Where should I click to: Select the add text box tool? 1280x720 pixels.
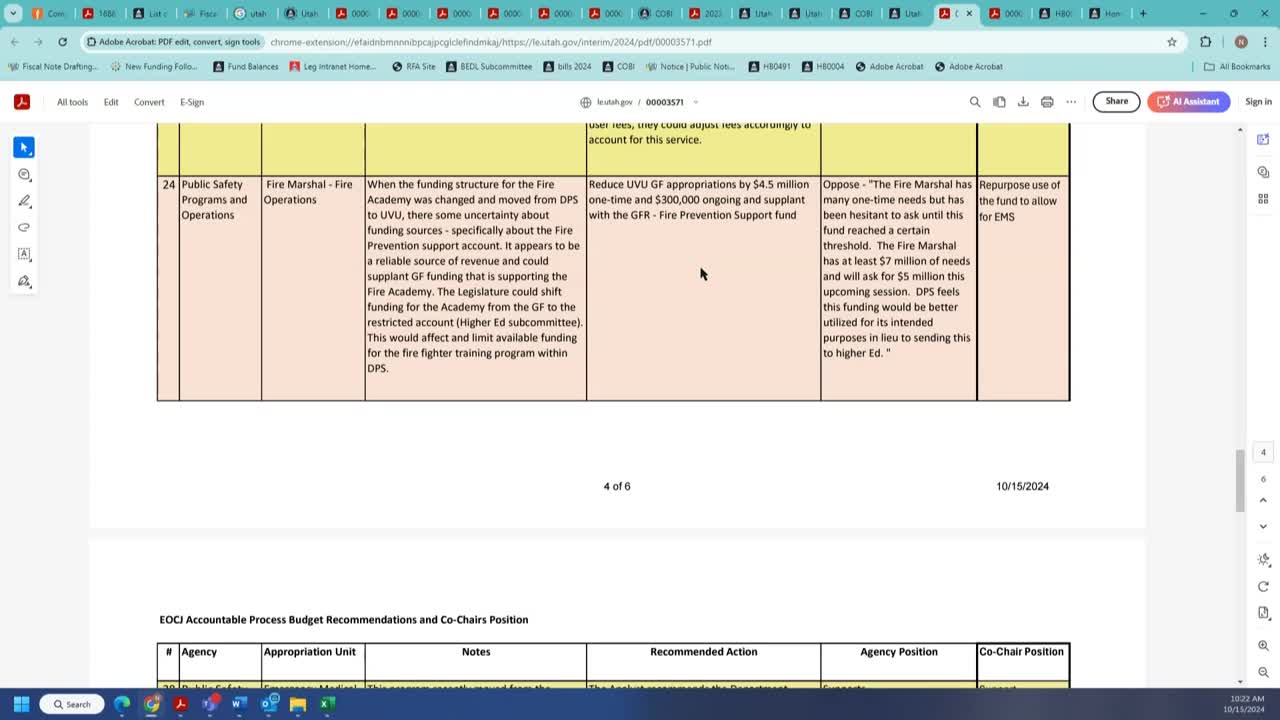click(x=24, y=254)
